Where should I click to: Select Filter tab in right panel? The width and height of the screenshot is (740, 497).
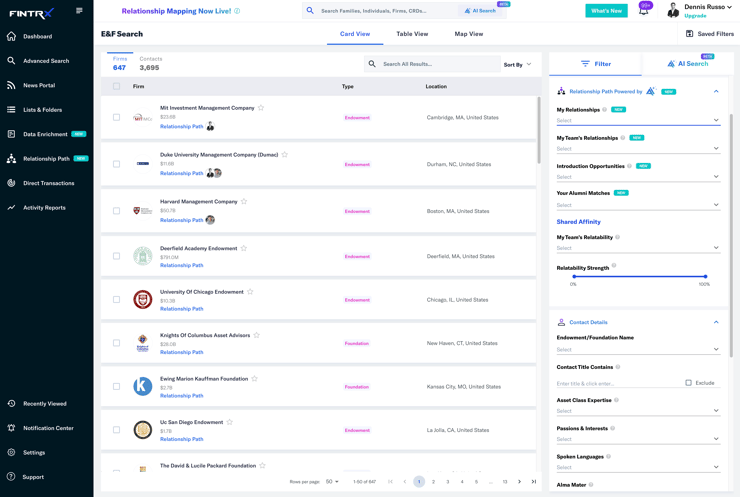click(x=596, y=64)
